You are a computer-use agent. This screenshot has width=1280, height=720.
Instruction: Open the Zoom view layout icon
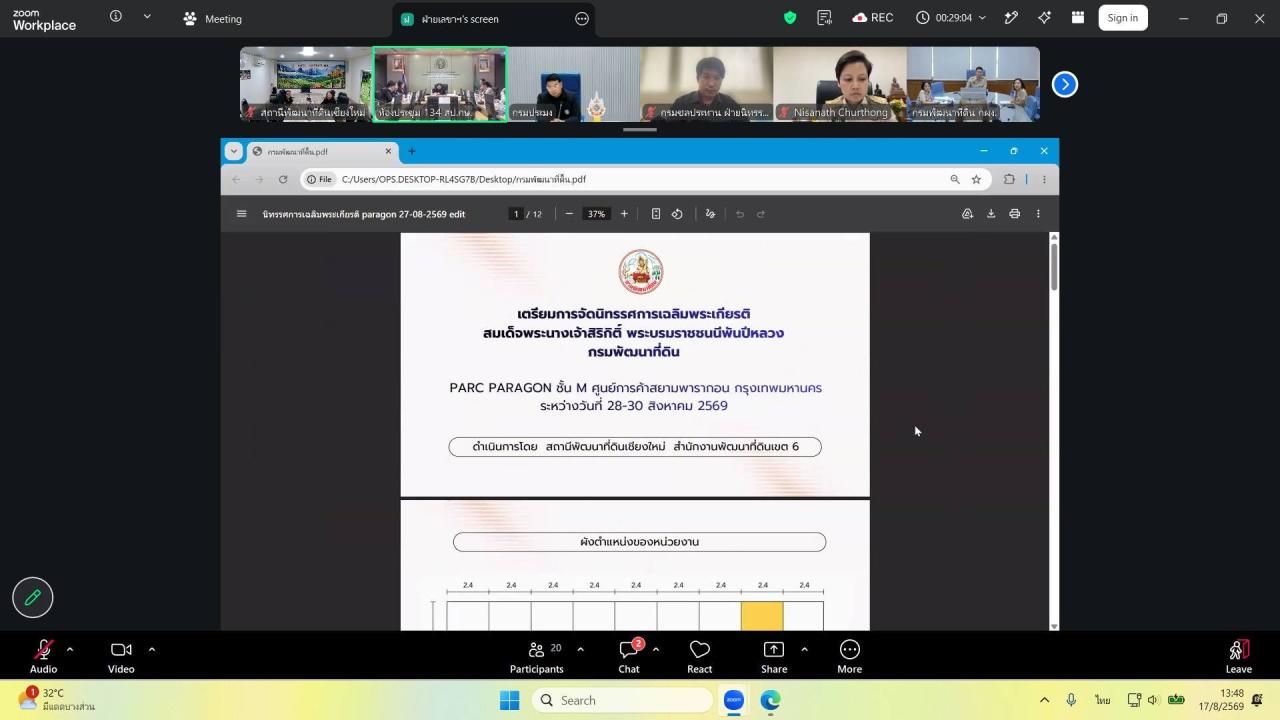click(x=1077, y=18)
